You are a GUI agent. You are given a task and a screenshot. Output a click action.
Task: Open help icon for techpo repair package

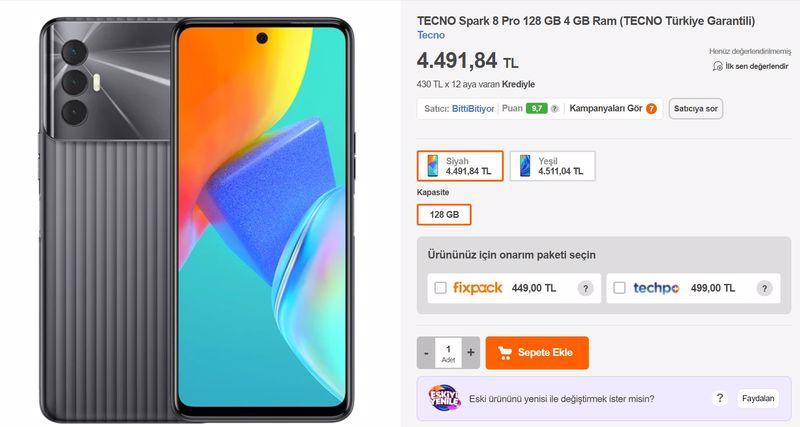[764, 288]
